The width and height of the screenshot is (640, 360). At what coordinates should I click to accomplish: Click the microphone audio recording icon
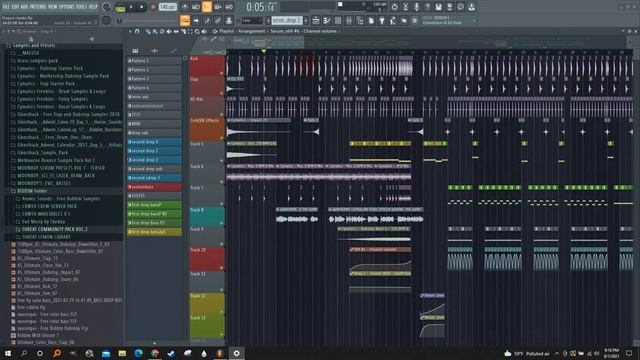point(416,7)
